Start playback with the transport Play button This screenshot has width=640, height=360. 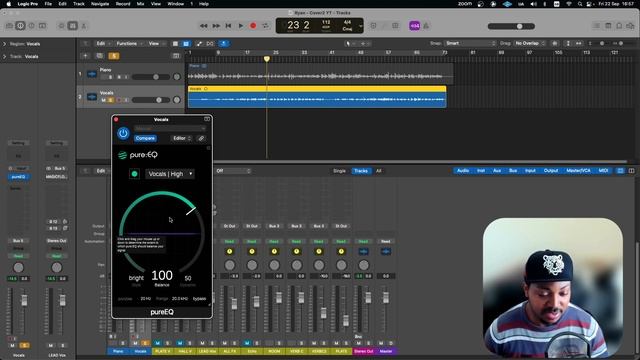click(x=241, y=26)
